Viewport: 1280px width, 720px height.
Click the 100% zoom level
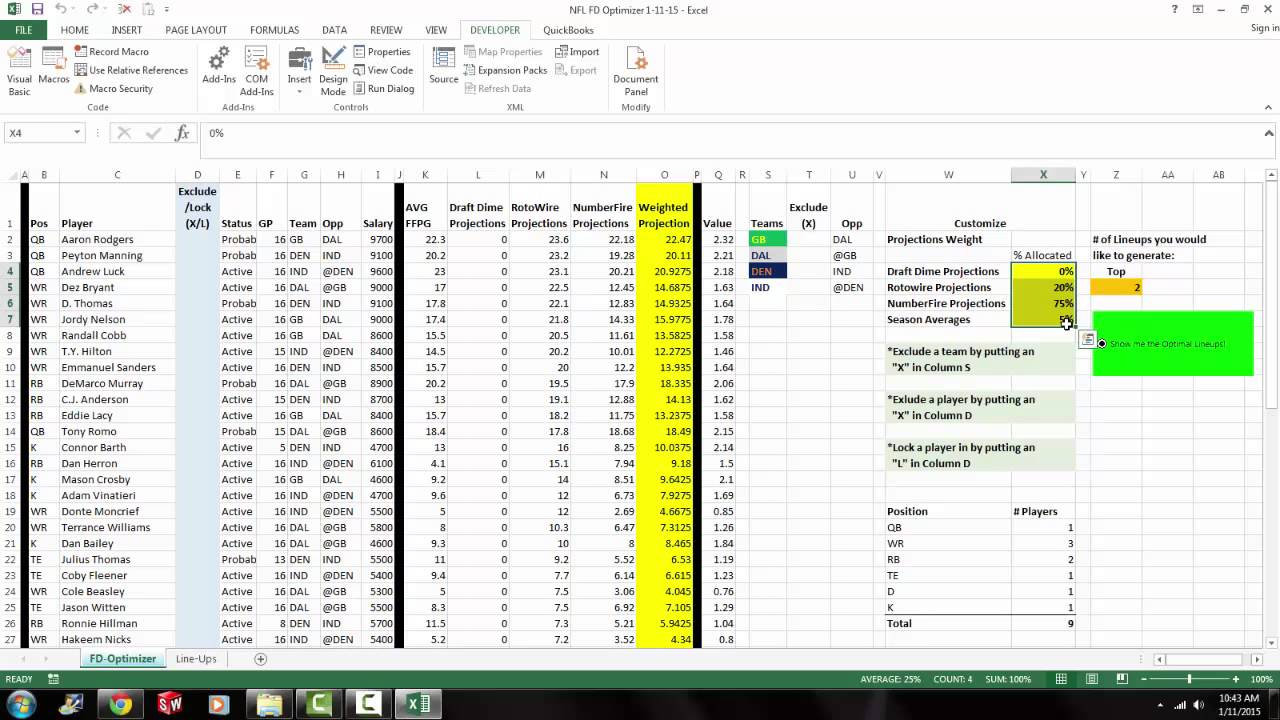point(1261,679)
